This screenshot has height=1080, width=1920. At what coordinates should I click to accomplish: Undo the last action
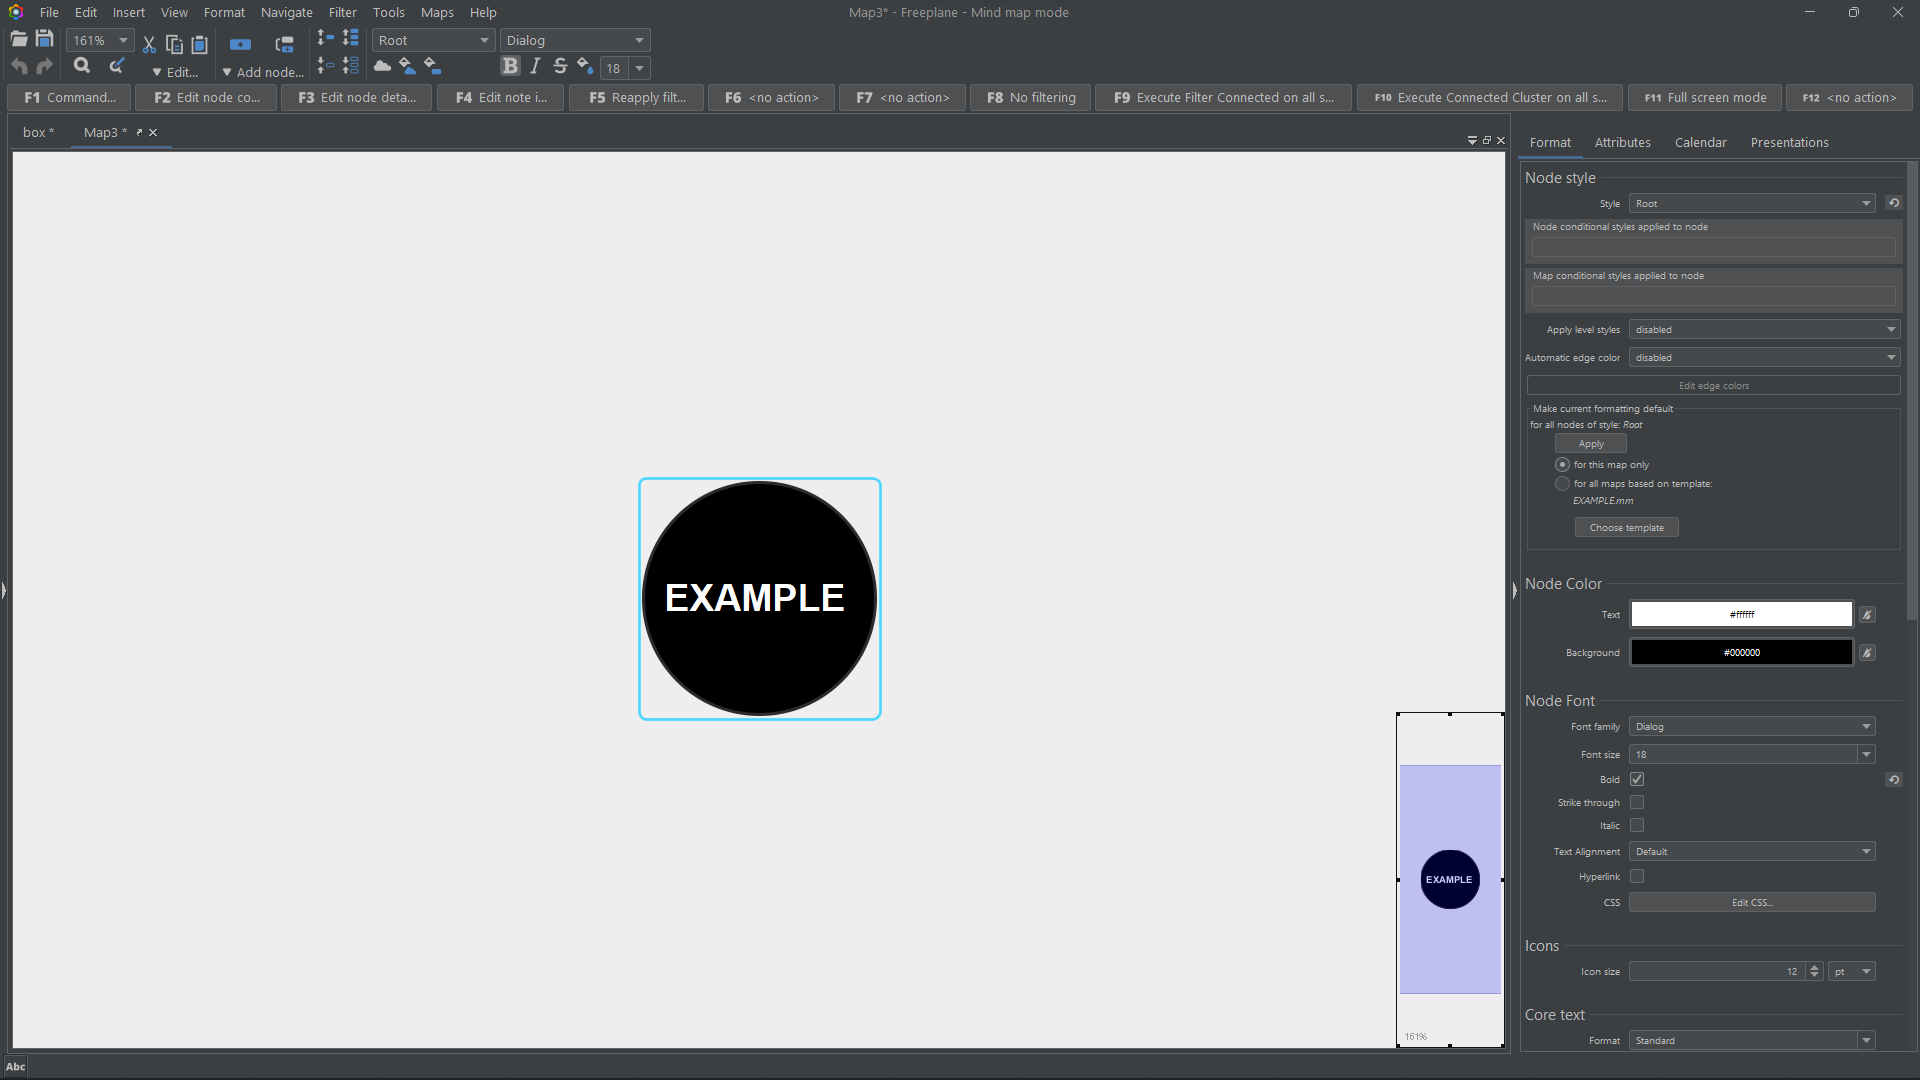tap(19, 66)
